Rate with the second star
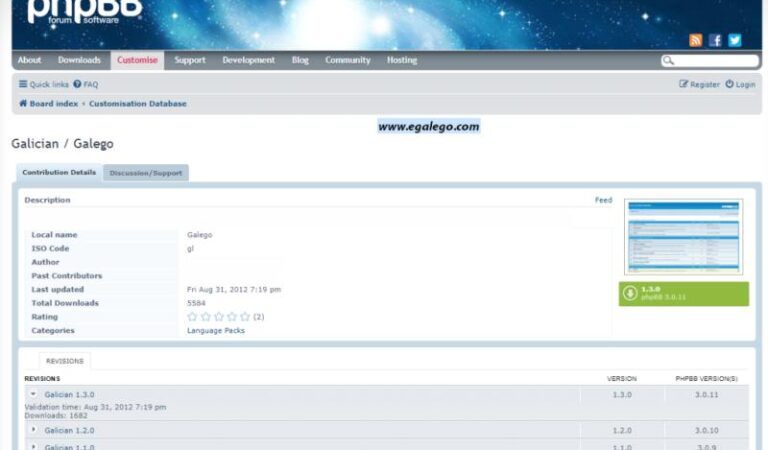Viewport: 768px width, 450px height. click(206, 317)
